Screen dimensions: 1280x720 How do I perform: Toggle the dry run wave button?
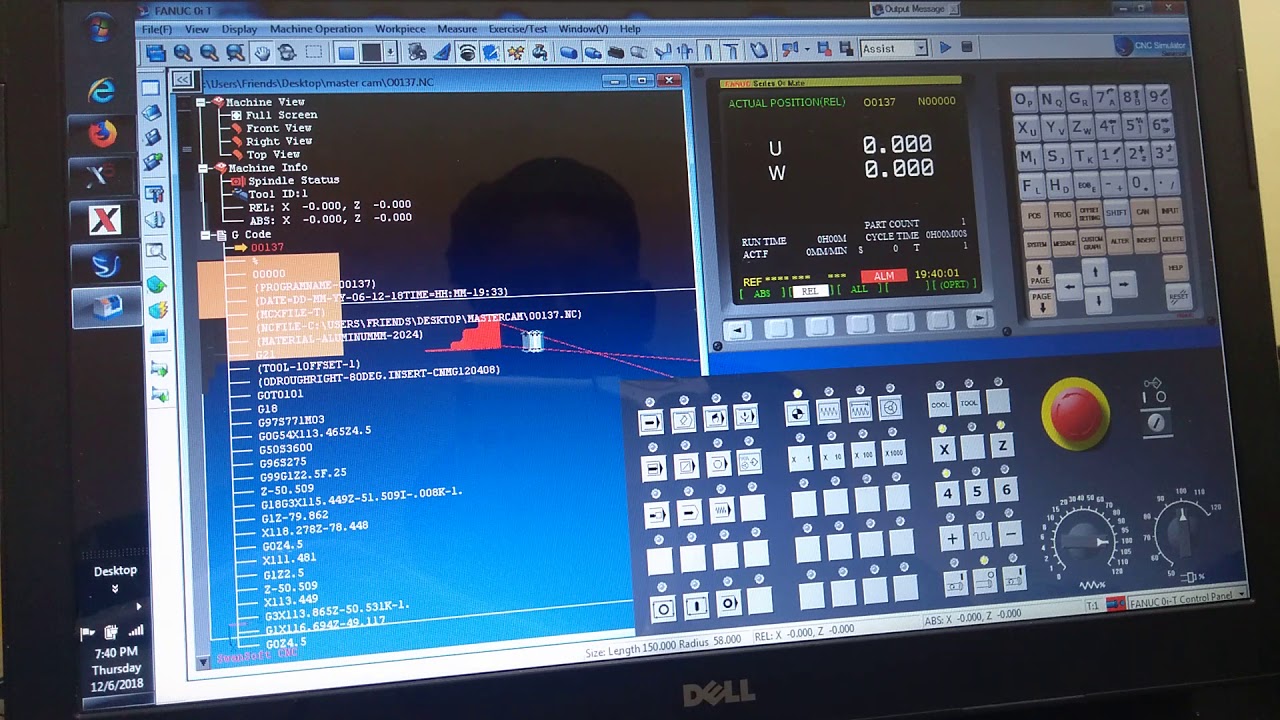point(722,510)
